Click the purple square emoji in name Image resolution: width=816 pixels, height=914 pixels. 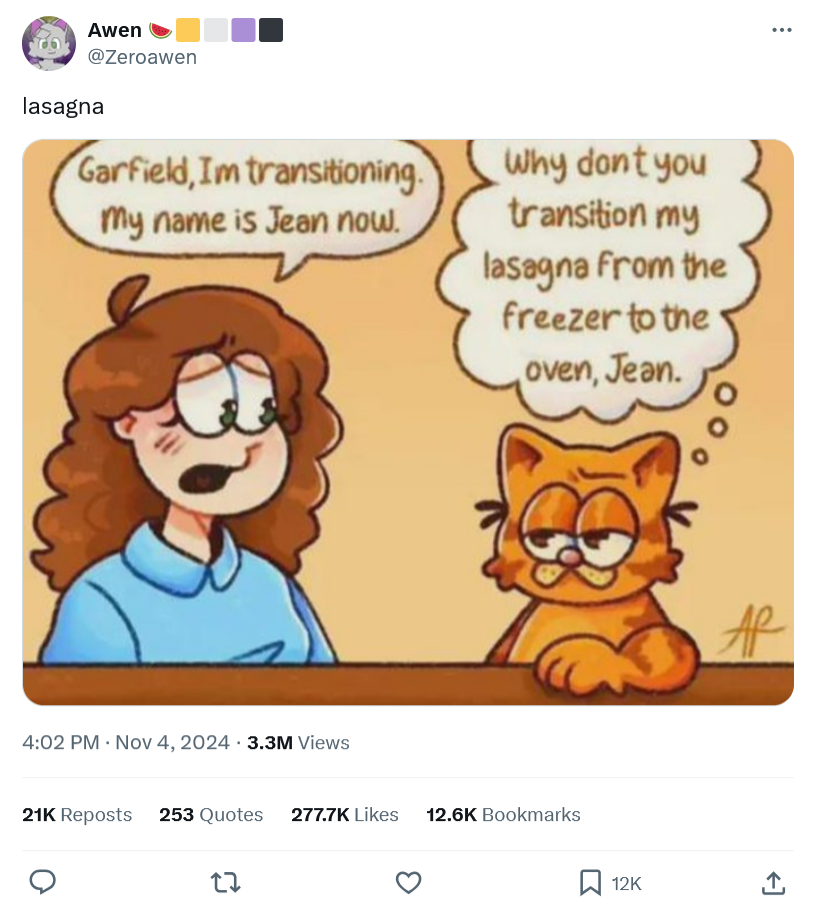point(243,31)
